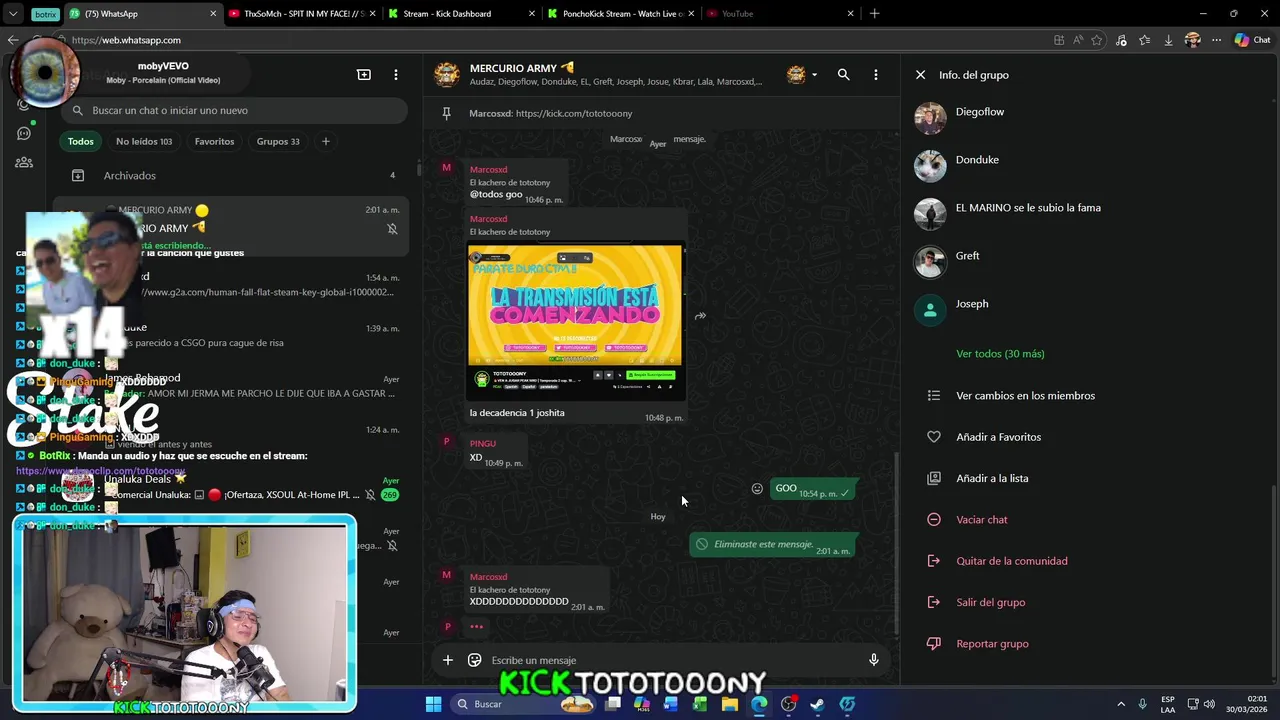This screenshot has width=1280, height=720.
Task: Select the Todos filter tab
Action: click(81, 141)
